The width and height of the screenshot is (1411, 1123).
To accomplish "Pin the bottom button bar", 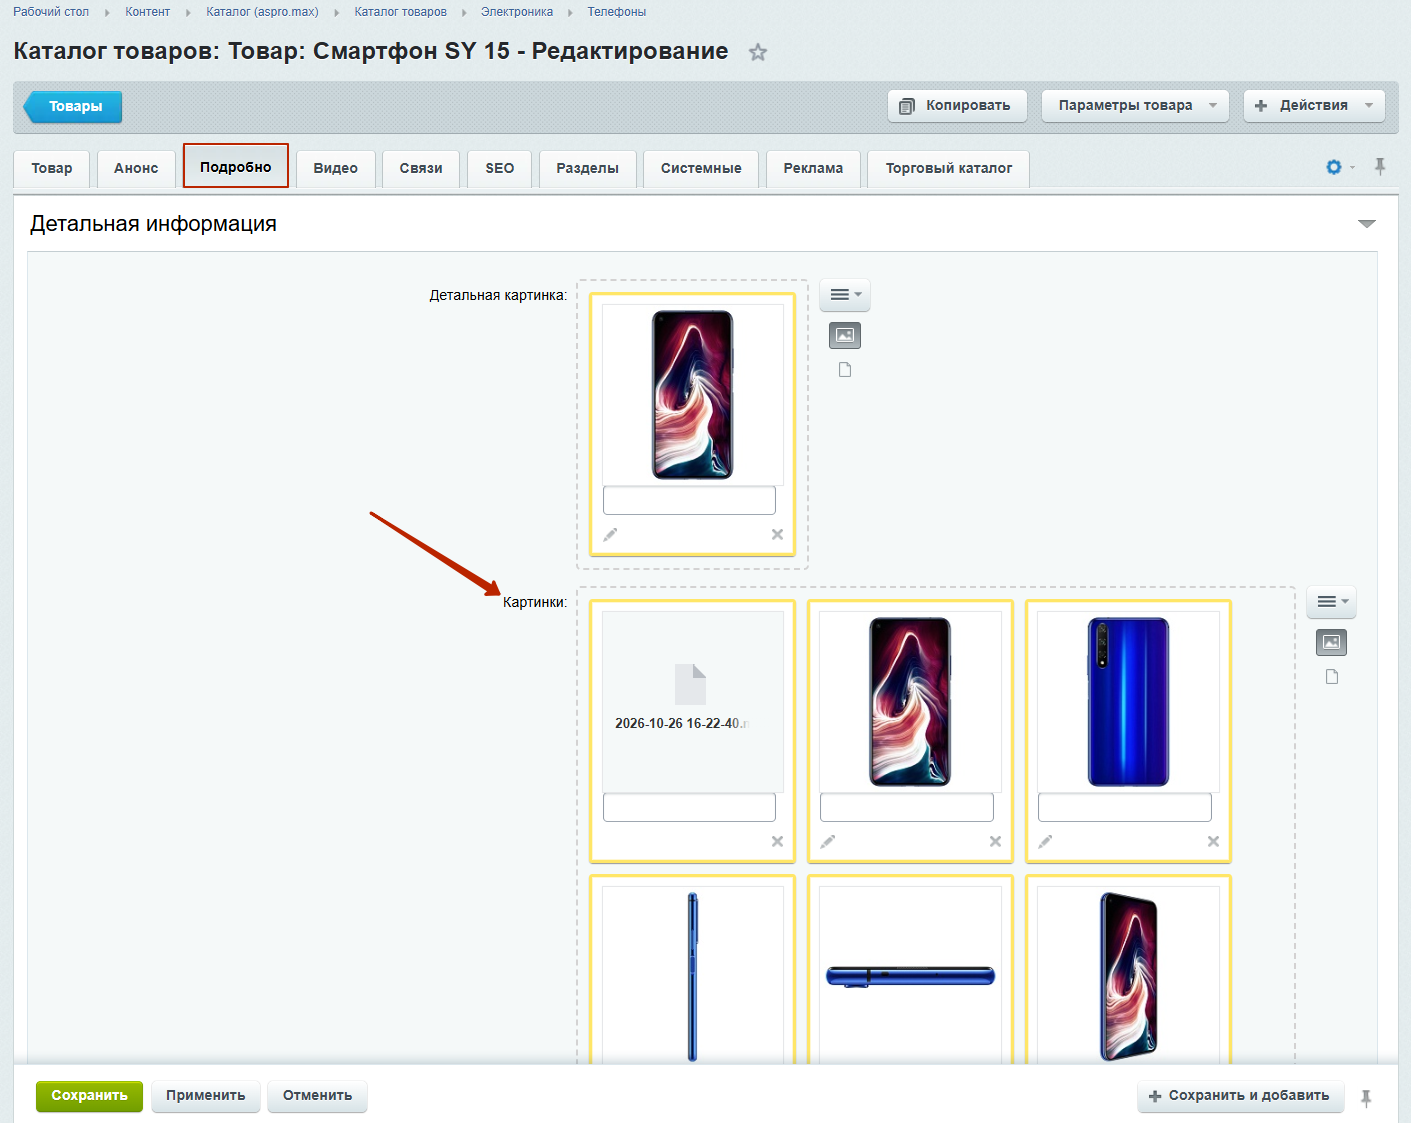I will 1366,1098.
